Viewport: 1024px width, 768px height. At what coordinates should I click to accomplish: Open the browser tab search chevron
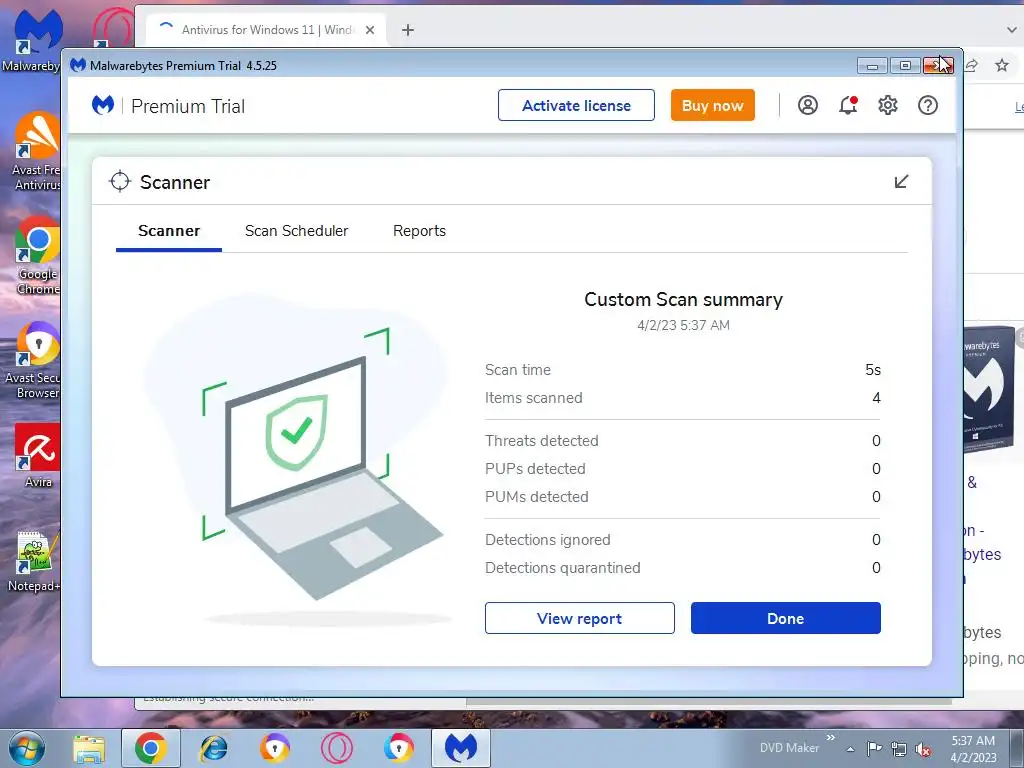(x=1012, y=30)
